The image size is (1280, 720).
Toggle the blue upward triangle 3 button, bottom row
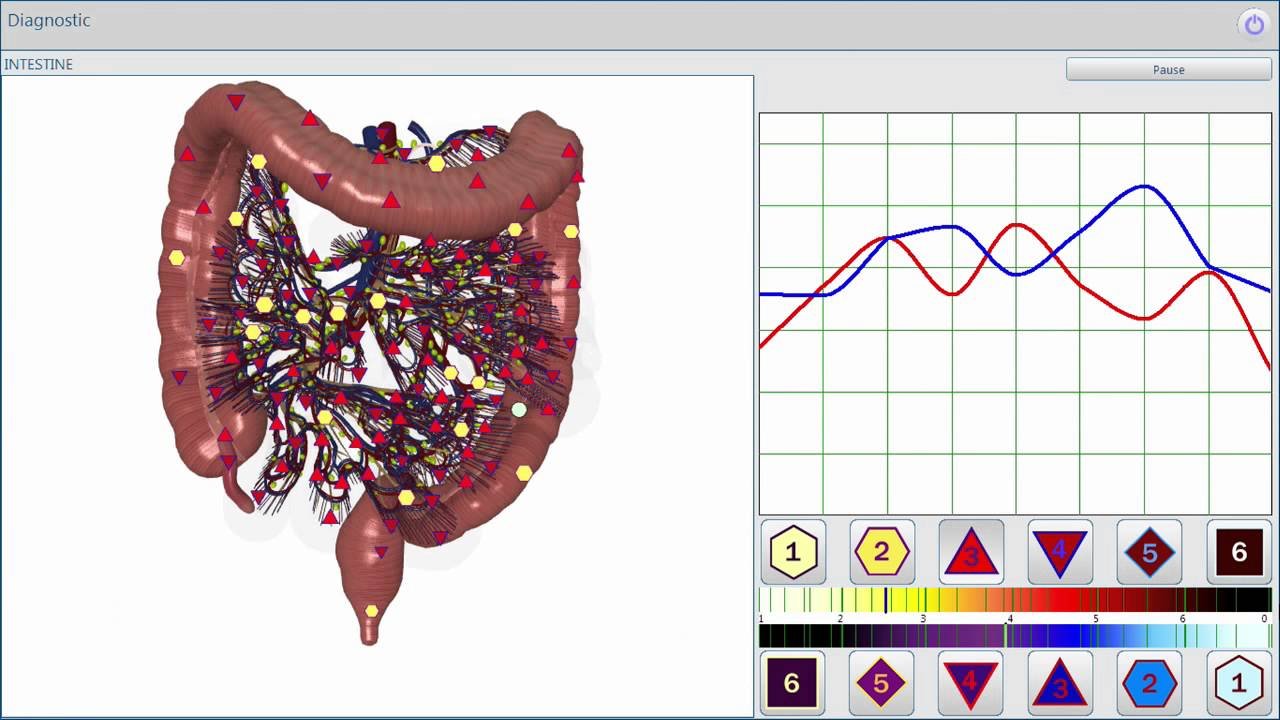[1060, 683]
